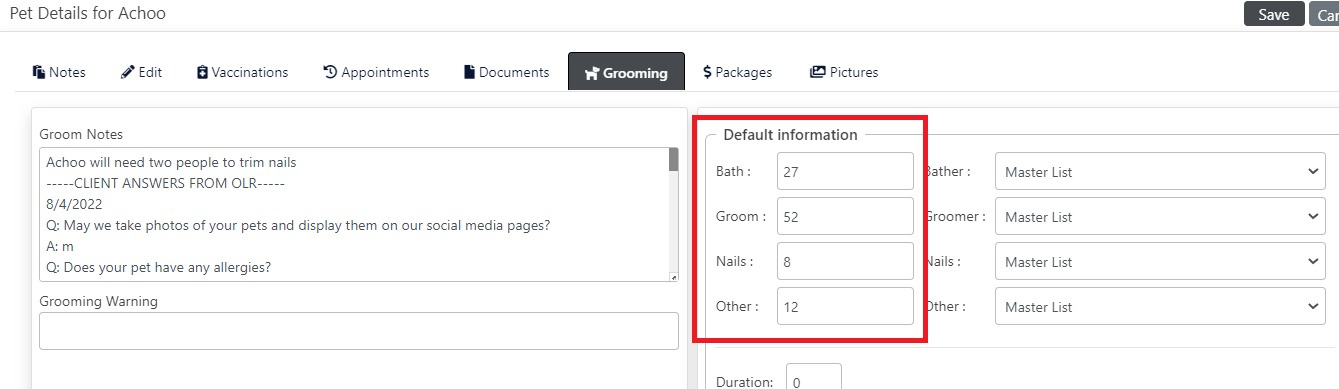Viewport: 1339px width, 389px height.
Task: Open the Vaccinations tab
Action: 242,72
